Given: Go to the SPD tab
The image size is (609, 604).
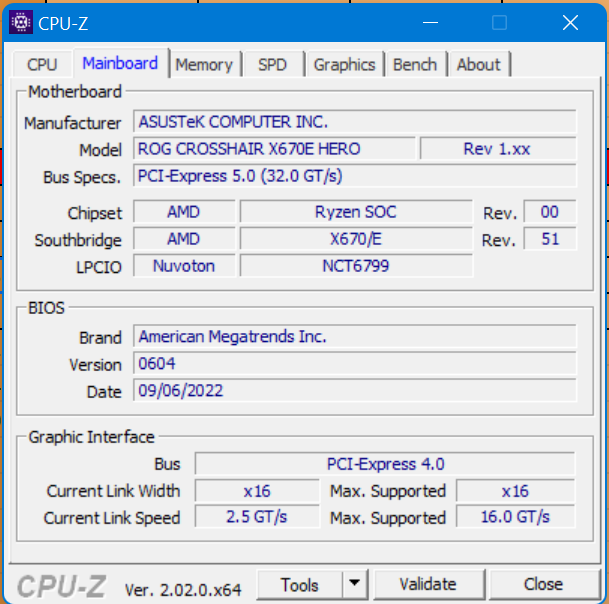Looking at the screenshot, I should [x=273, y=64].
